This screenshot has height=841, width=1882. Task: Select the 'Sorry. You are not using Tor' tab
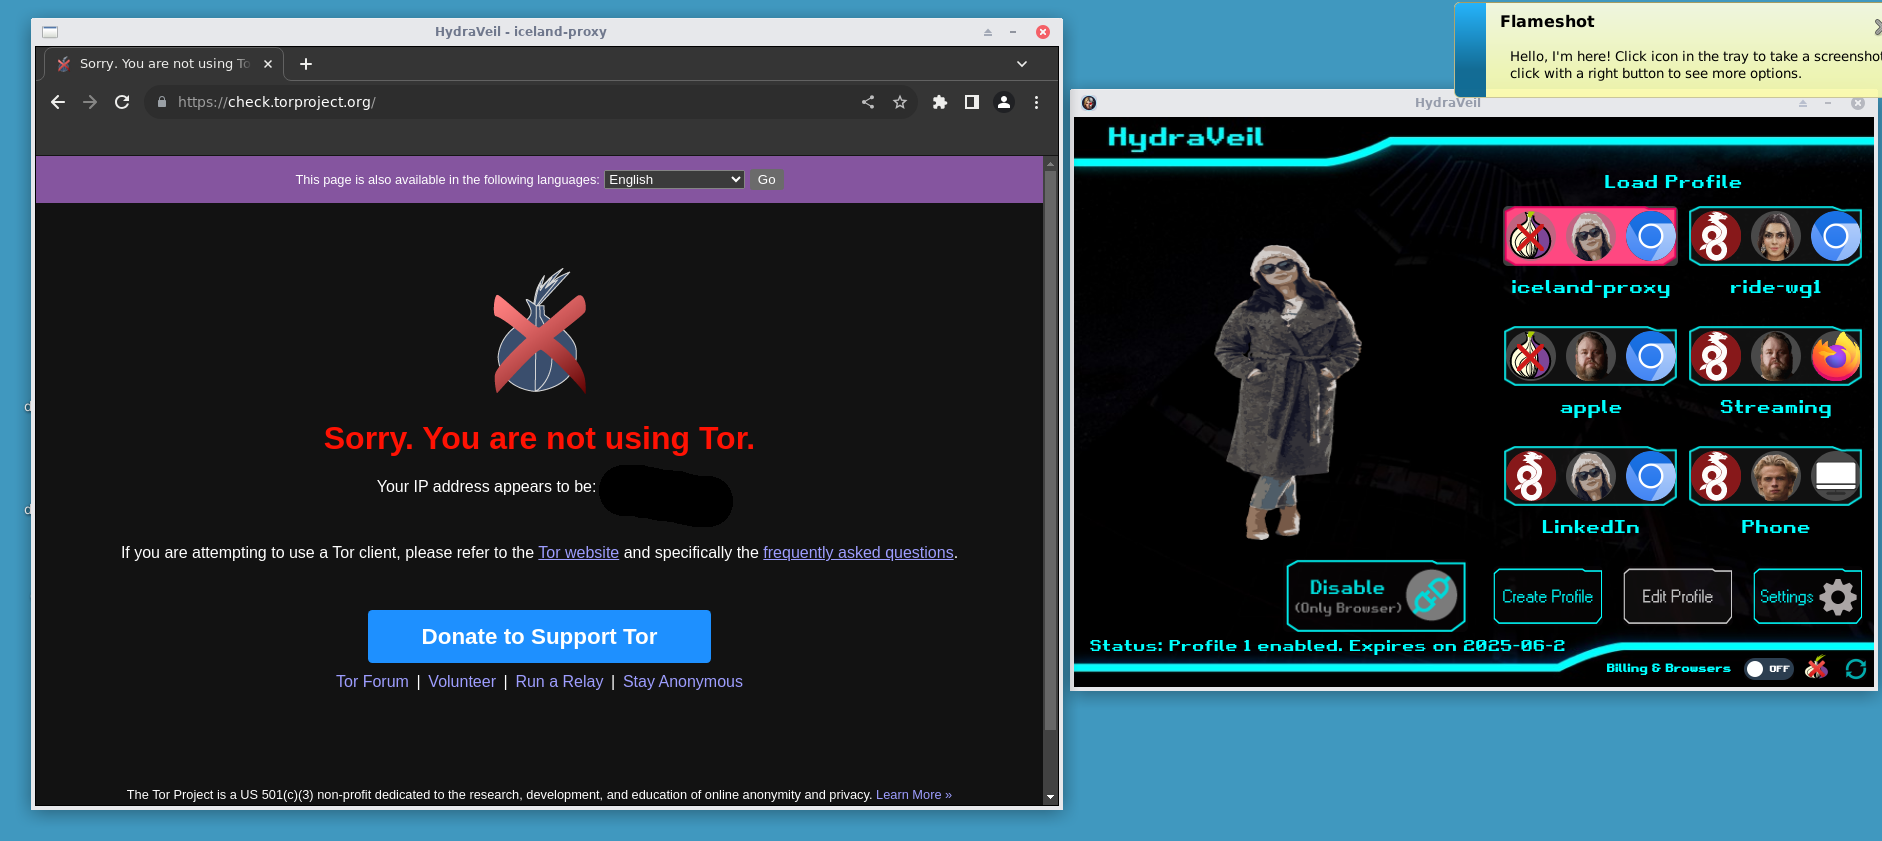[164, 64]
